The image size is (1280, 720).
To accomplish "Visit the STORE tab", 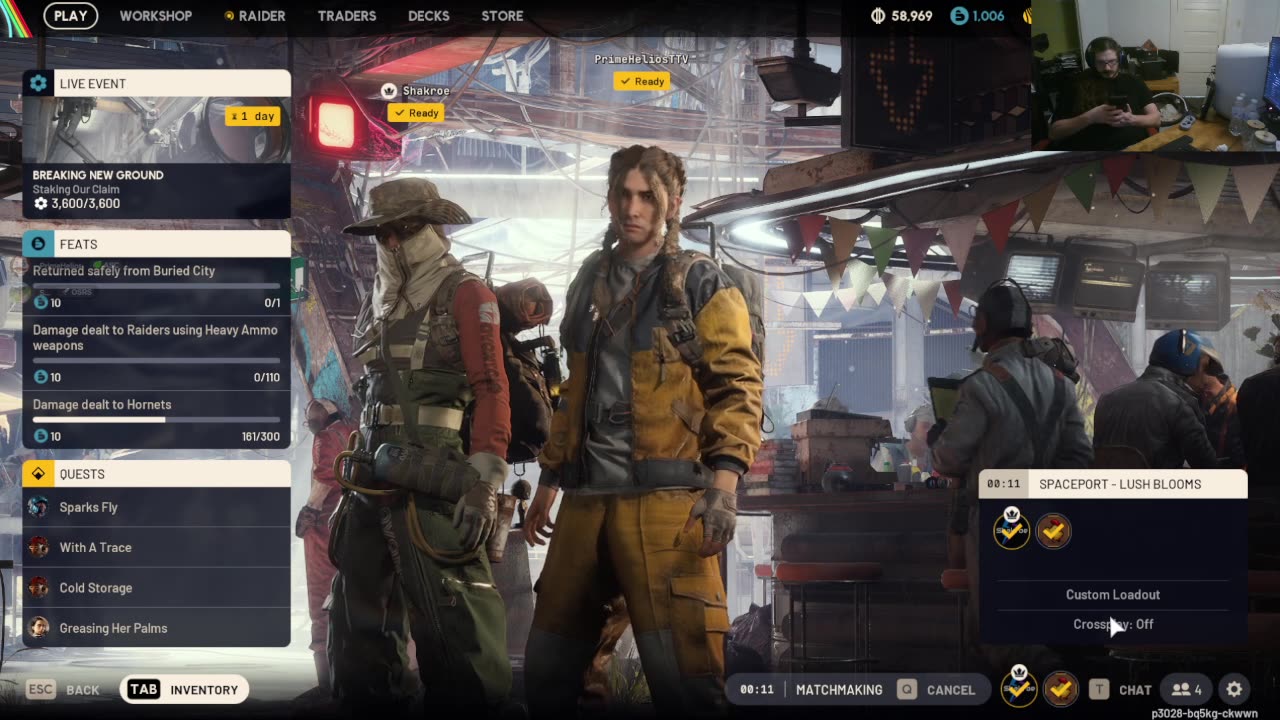I will pos(502,16).
